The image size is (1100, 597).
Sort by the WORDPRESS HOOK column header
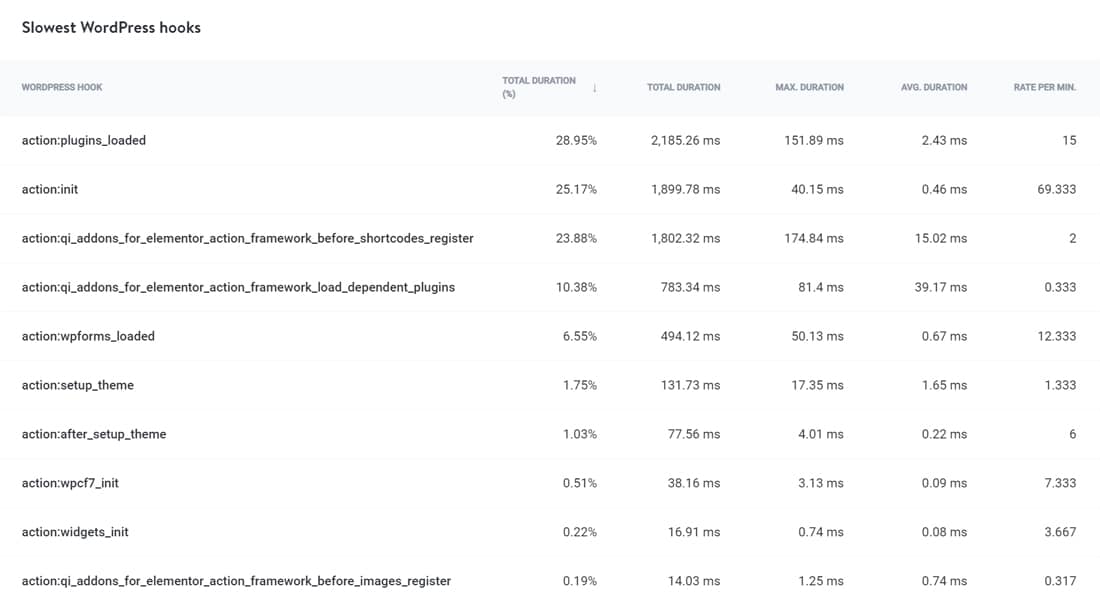click(62, 87)
